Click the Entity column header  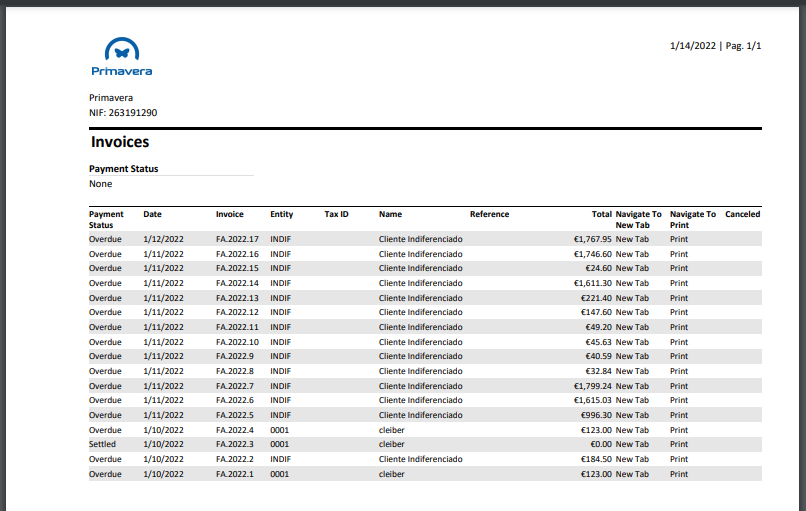point(281,214)
